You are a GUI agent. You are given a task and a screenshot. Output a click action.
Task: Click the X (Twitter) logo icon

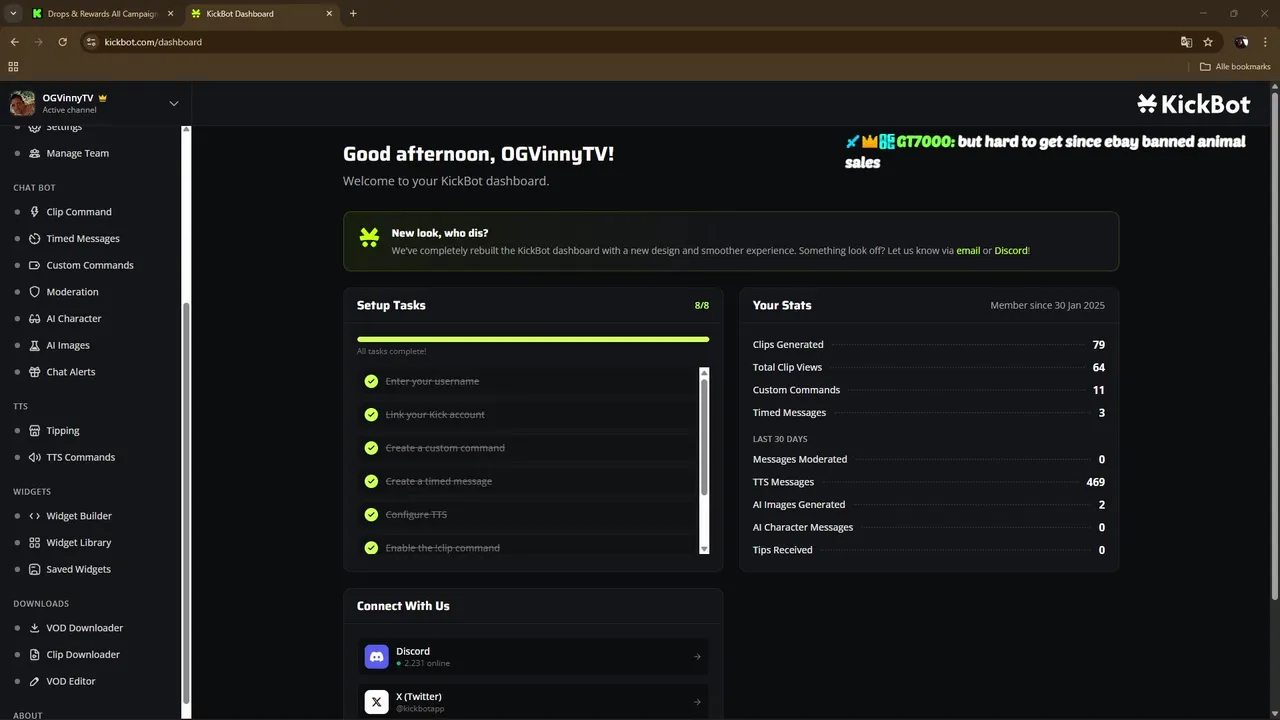tap(376, 702)
